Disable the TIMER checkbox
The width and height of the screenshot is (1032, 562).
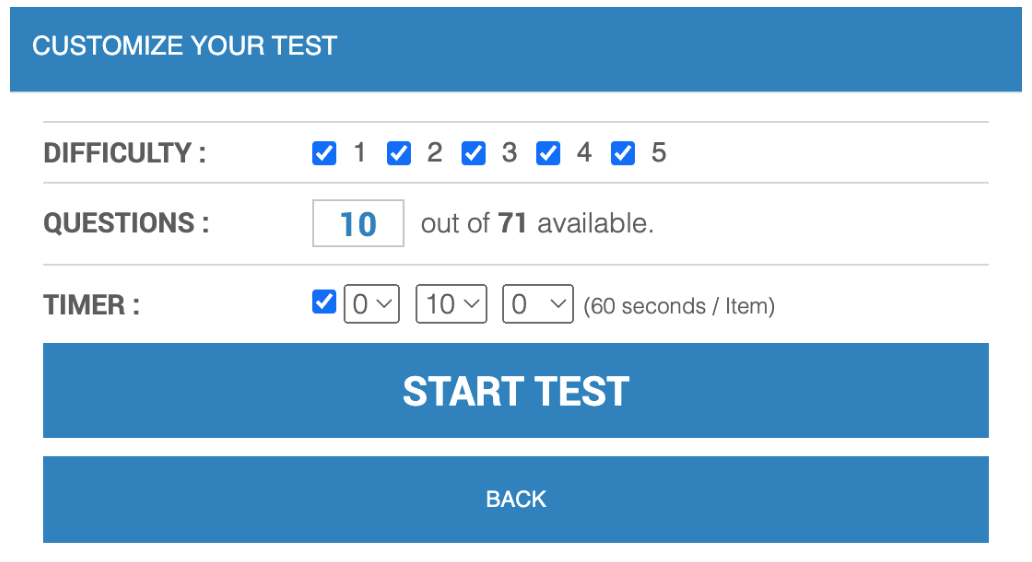[324, 302]
